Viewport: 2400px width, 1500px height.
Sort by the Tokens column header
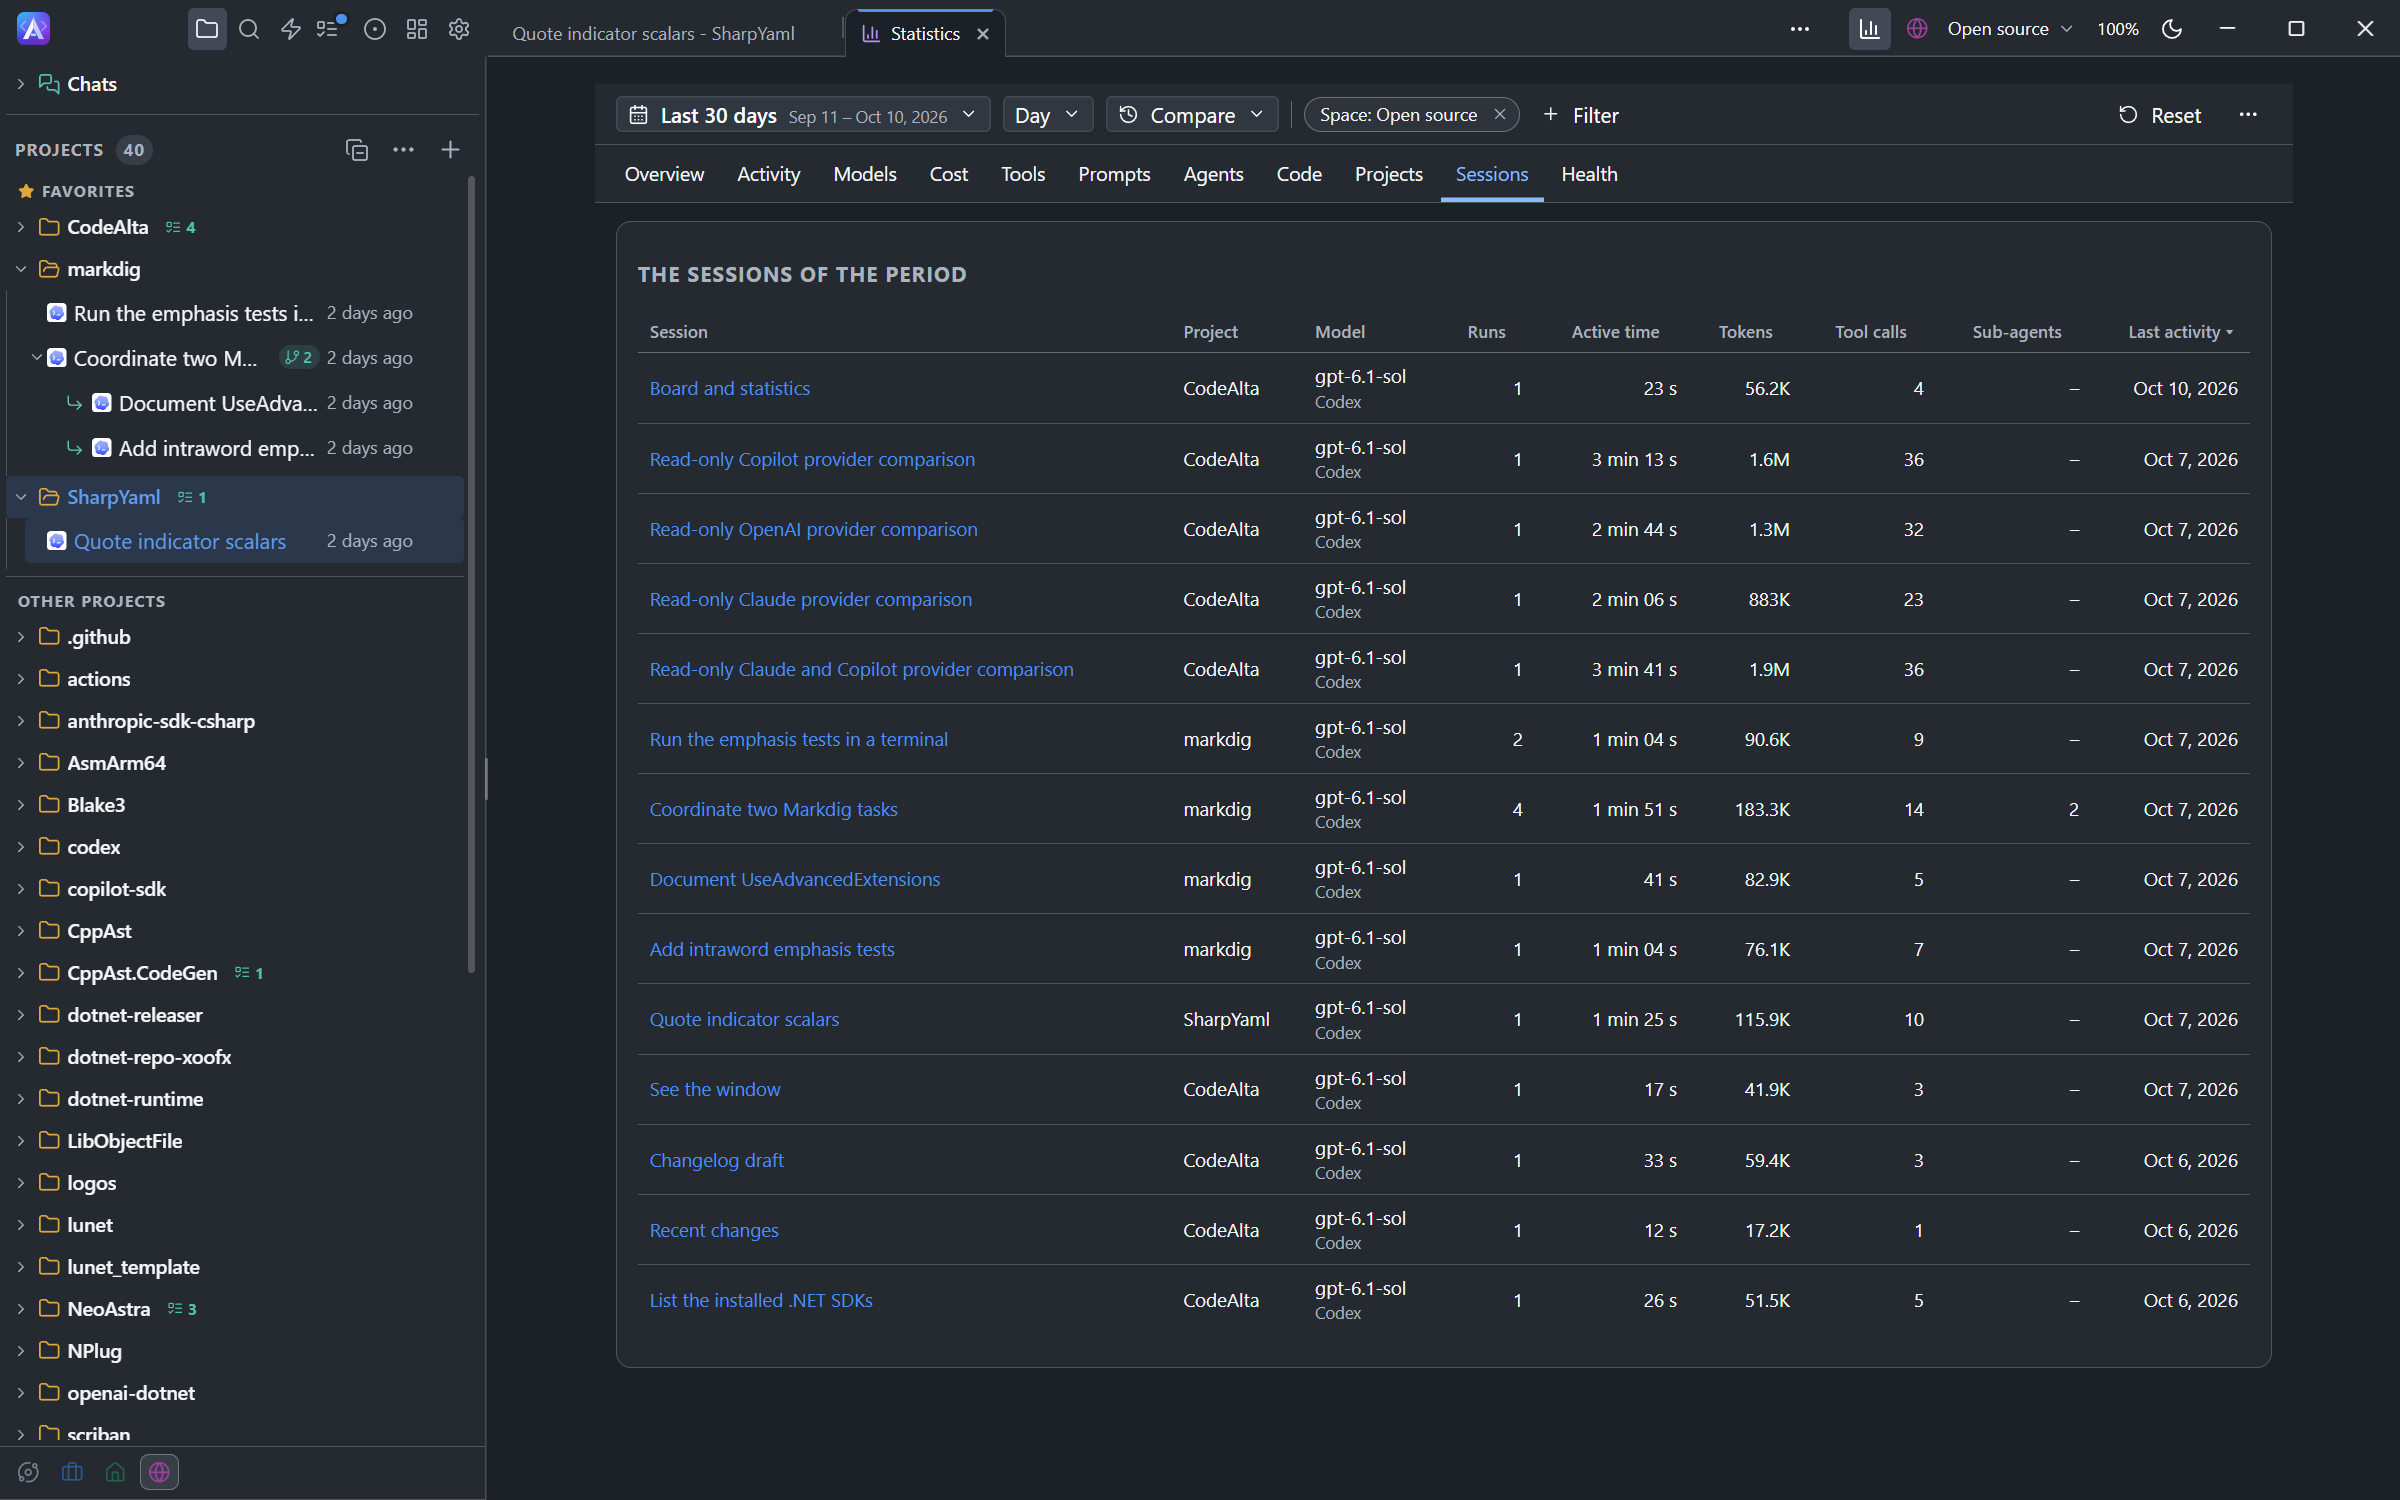(1745, 332)
